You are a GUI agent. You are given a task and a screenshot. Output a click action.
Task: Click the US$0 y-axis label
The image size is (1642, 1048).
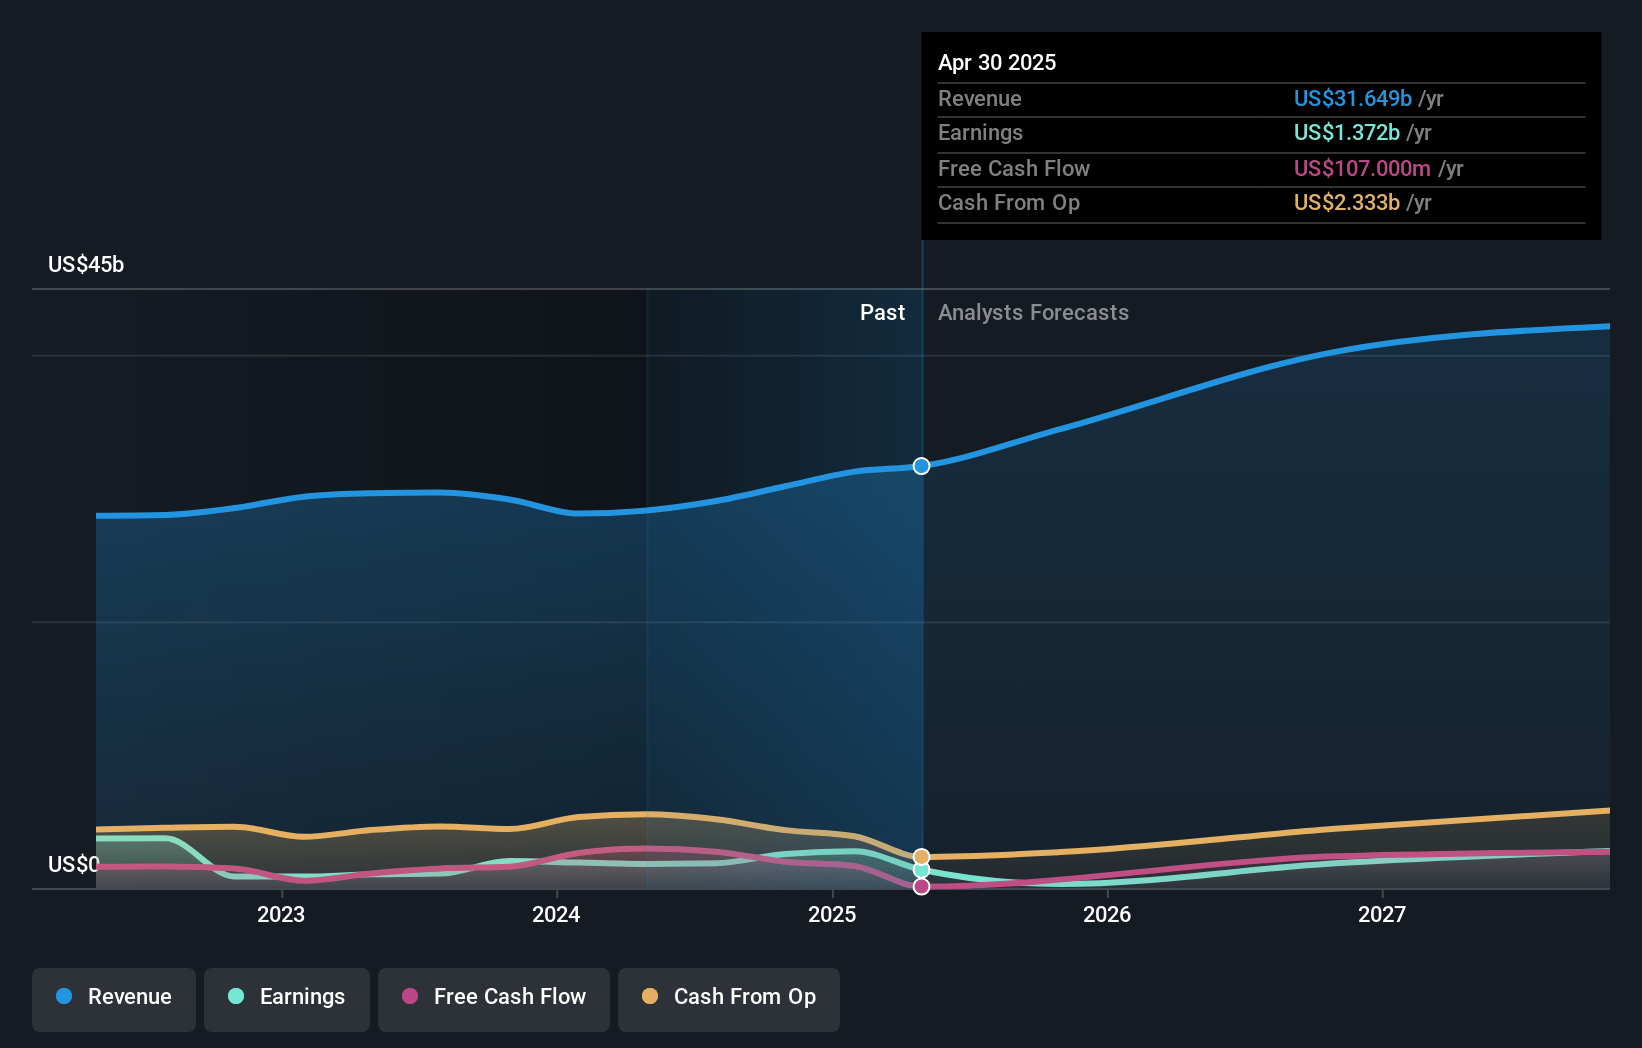(x=74, y=865)
